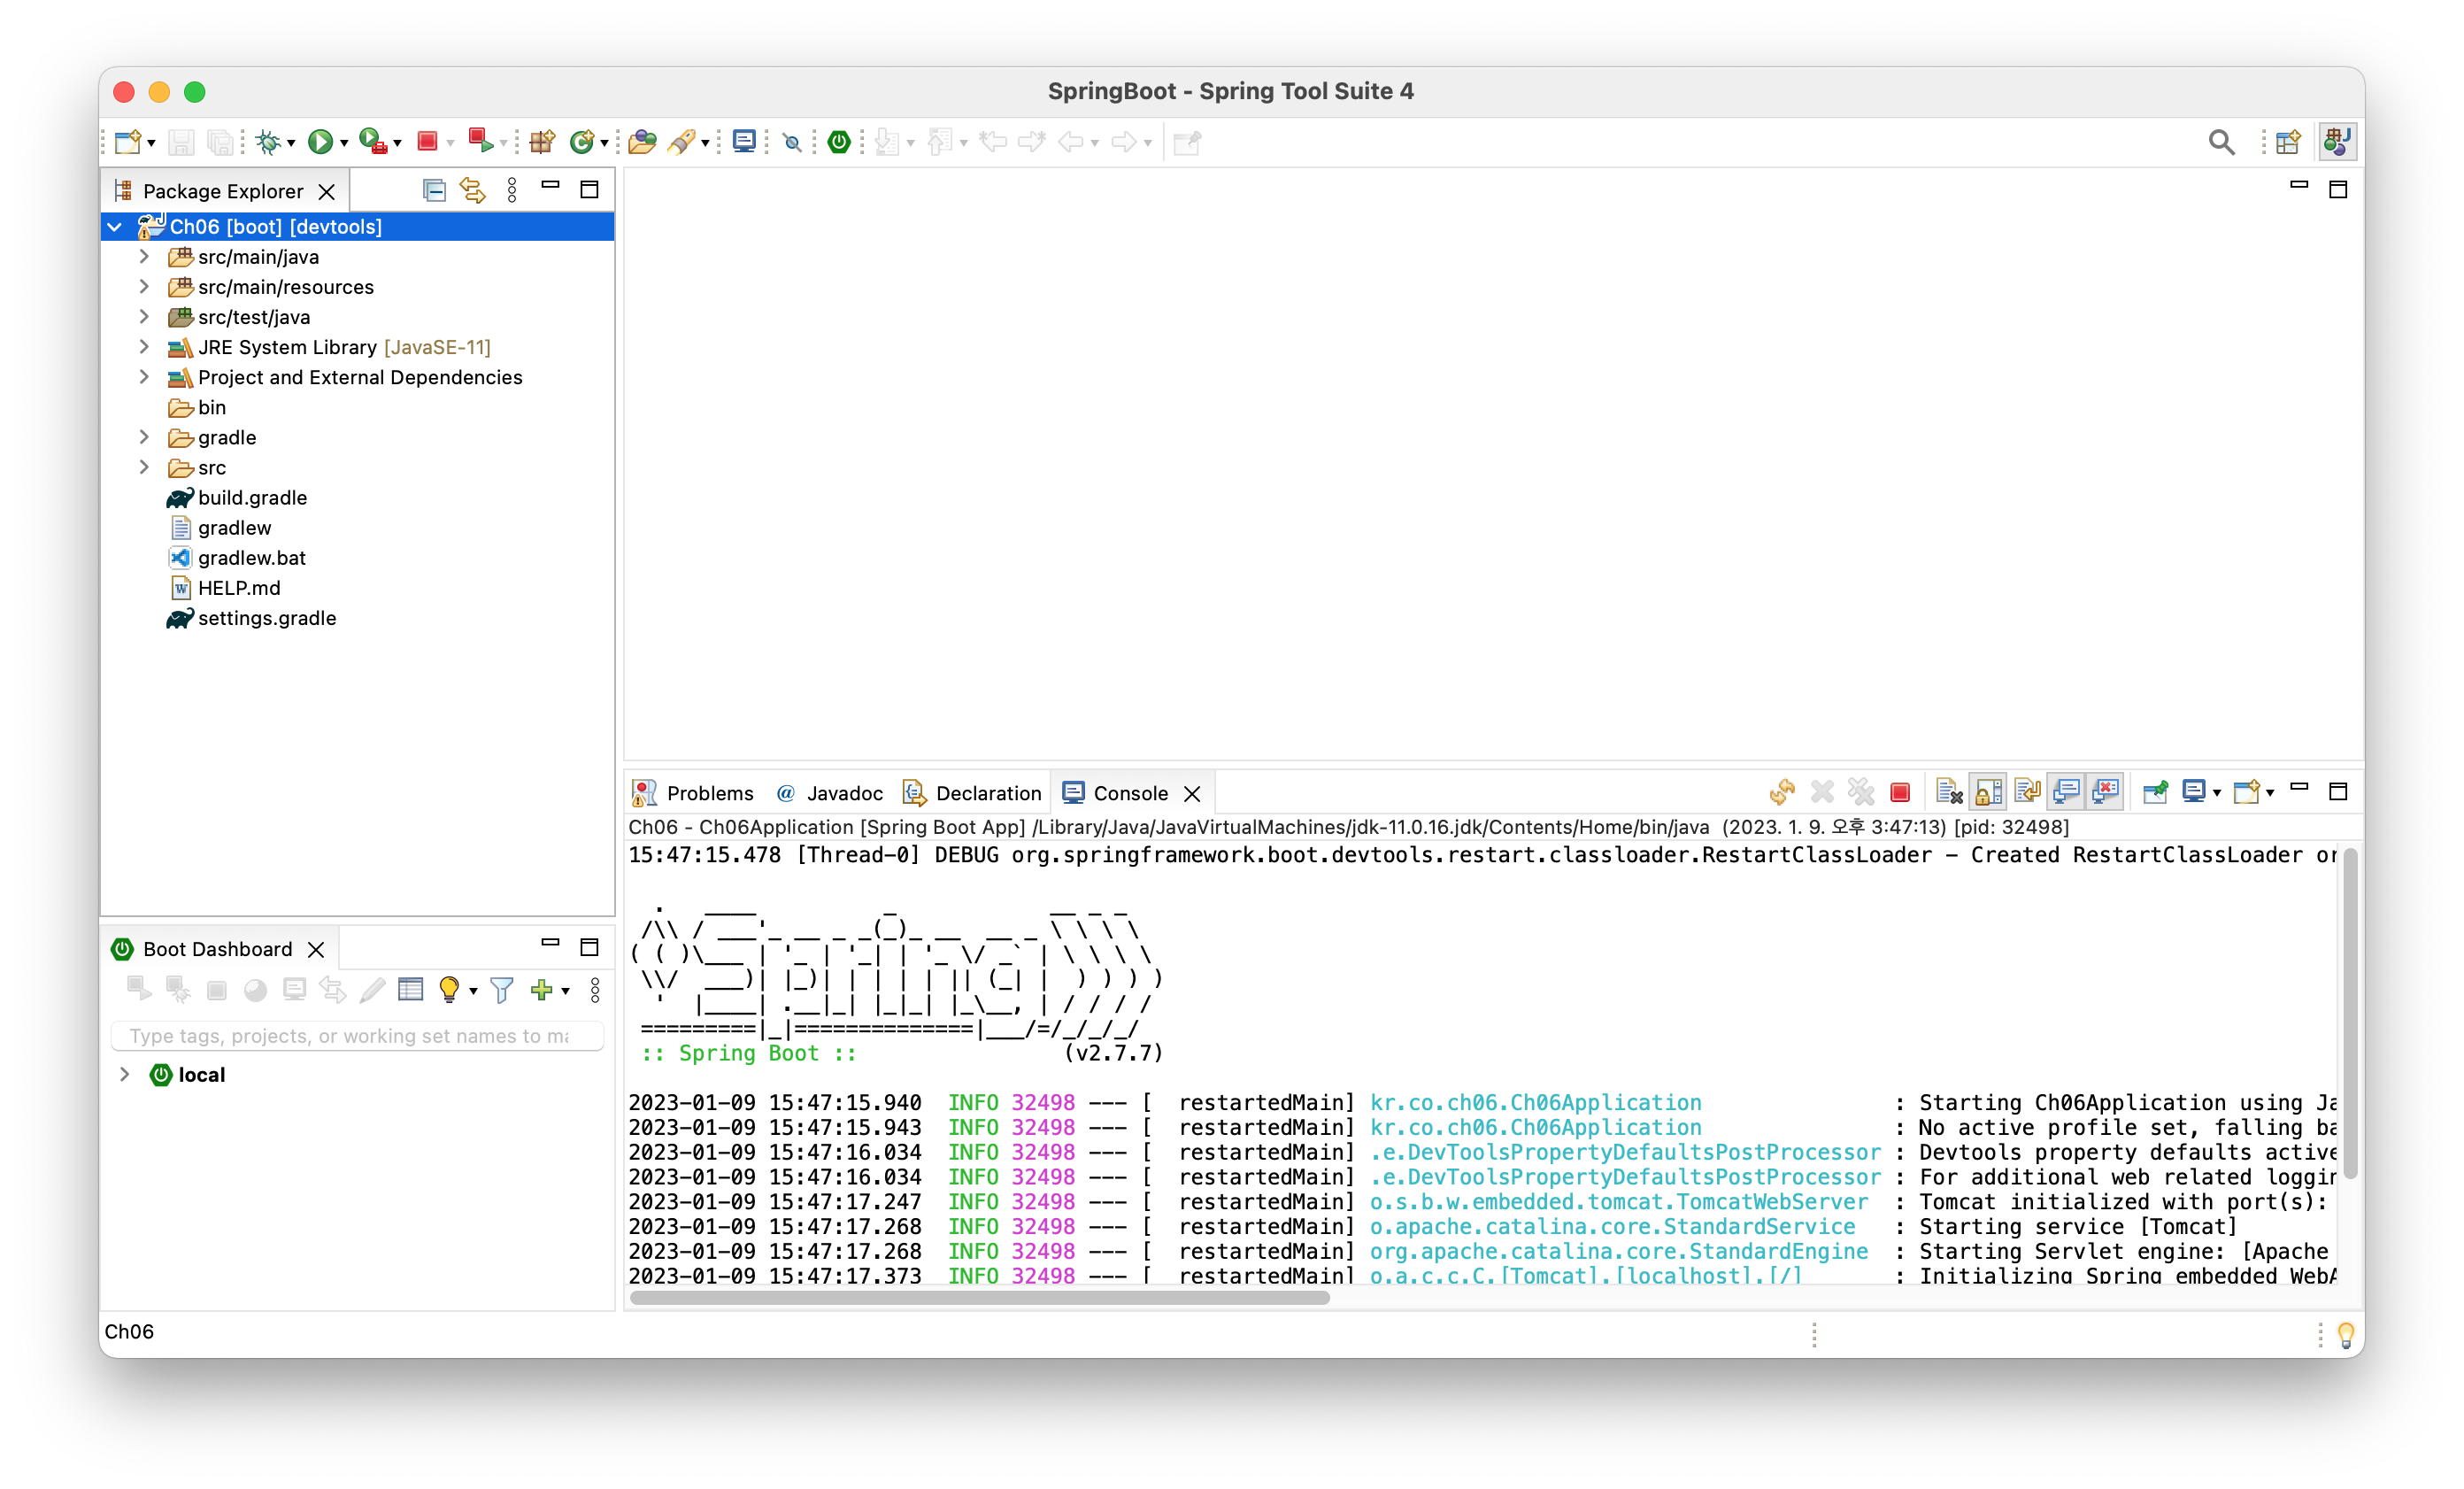
Task: Click Package Explorer view menu dots
Action: pos(512,190)
